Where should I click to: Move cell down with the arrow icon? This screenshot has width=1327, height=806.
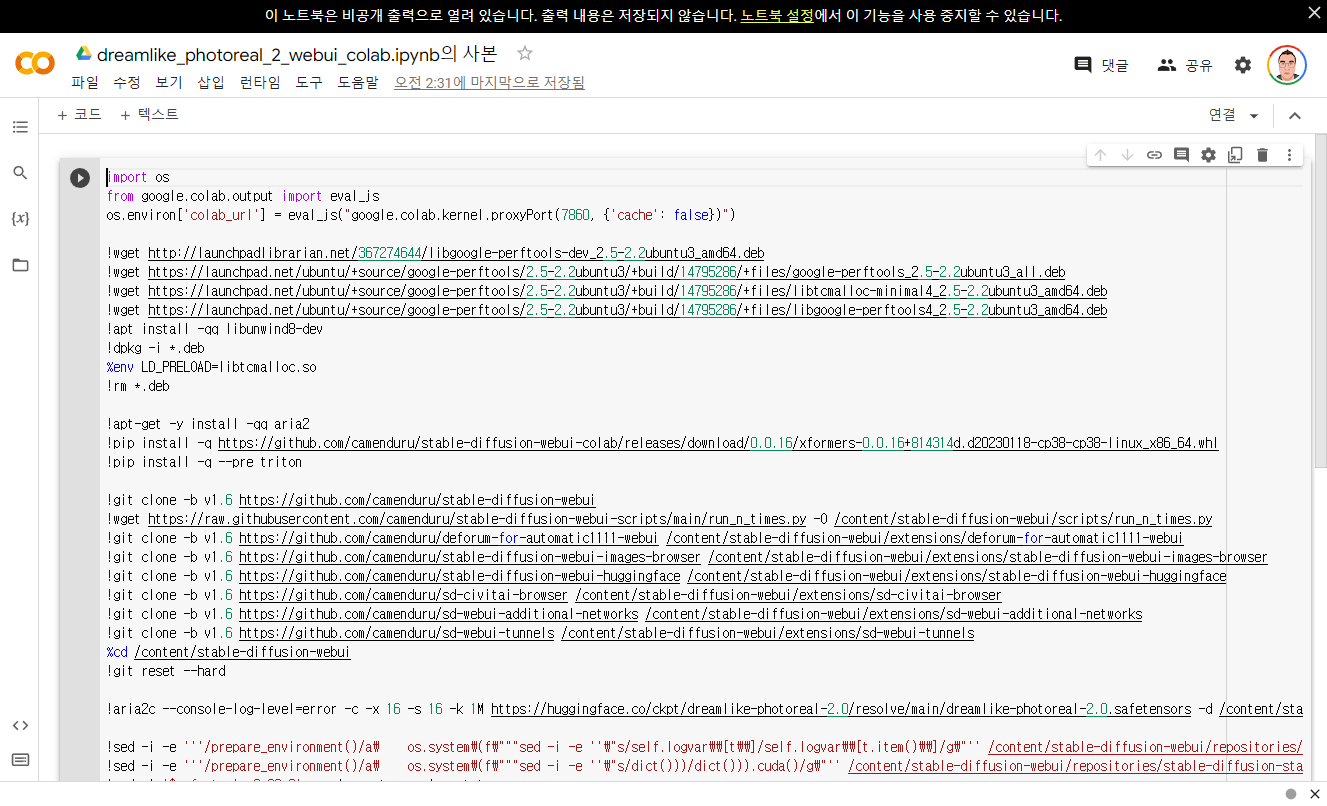coord(1127,155)
